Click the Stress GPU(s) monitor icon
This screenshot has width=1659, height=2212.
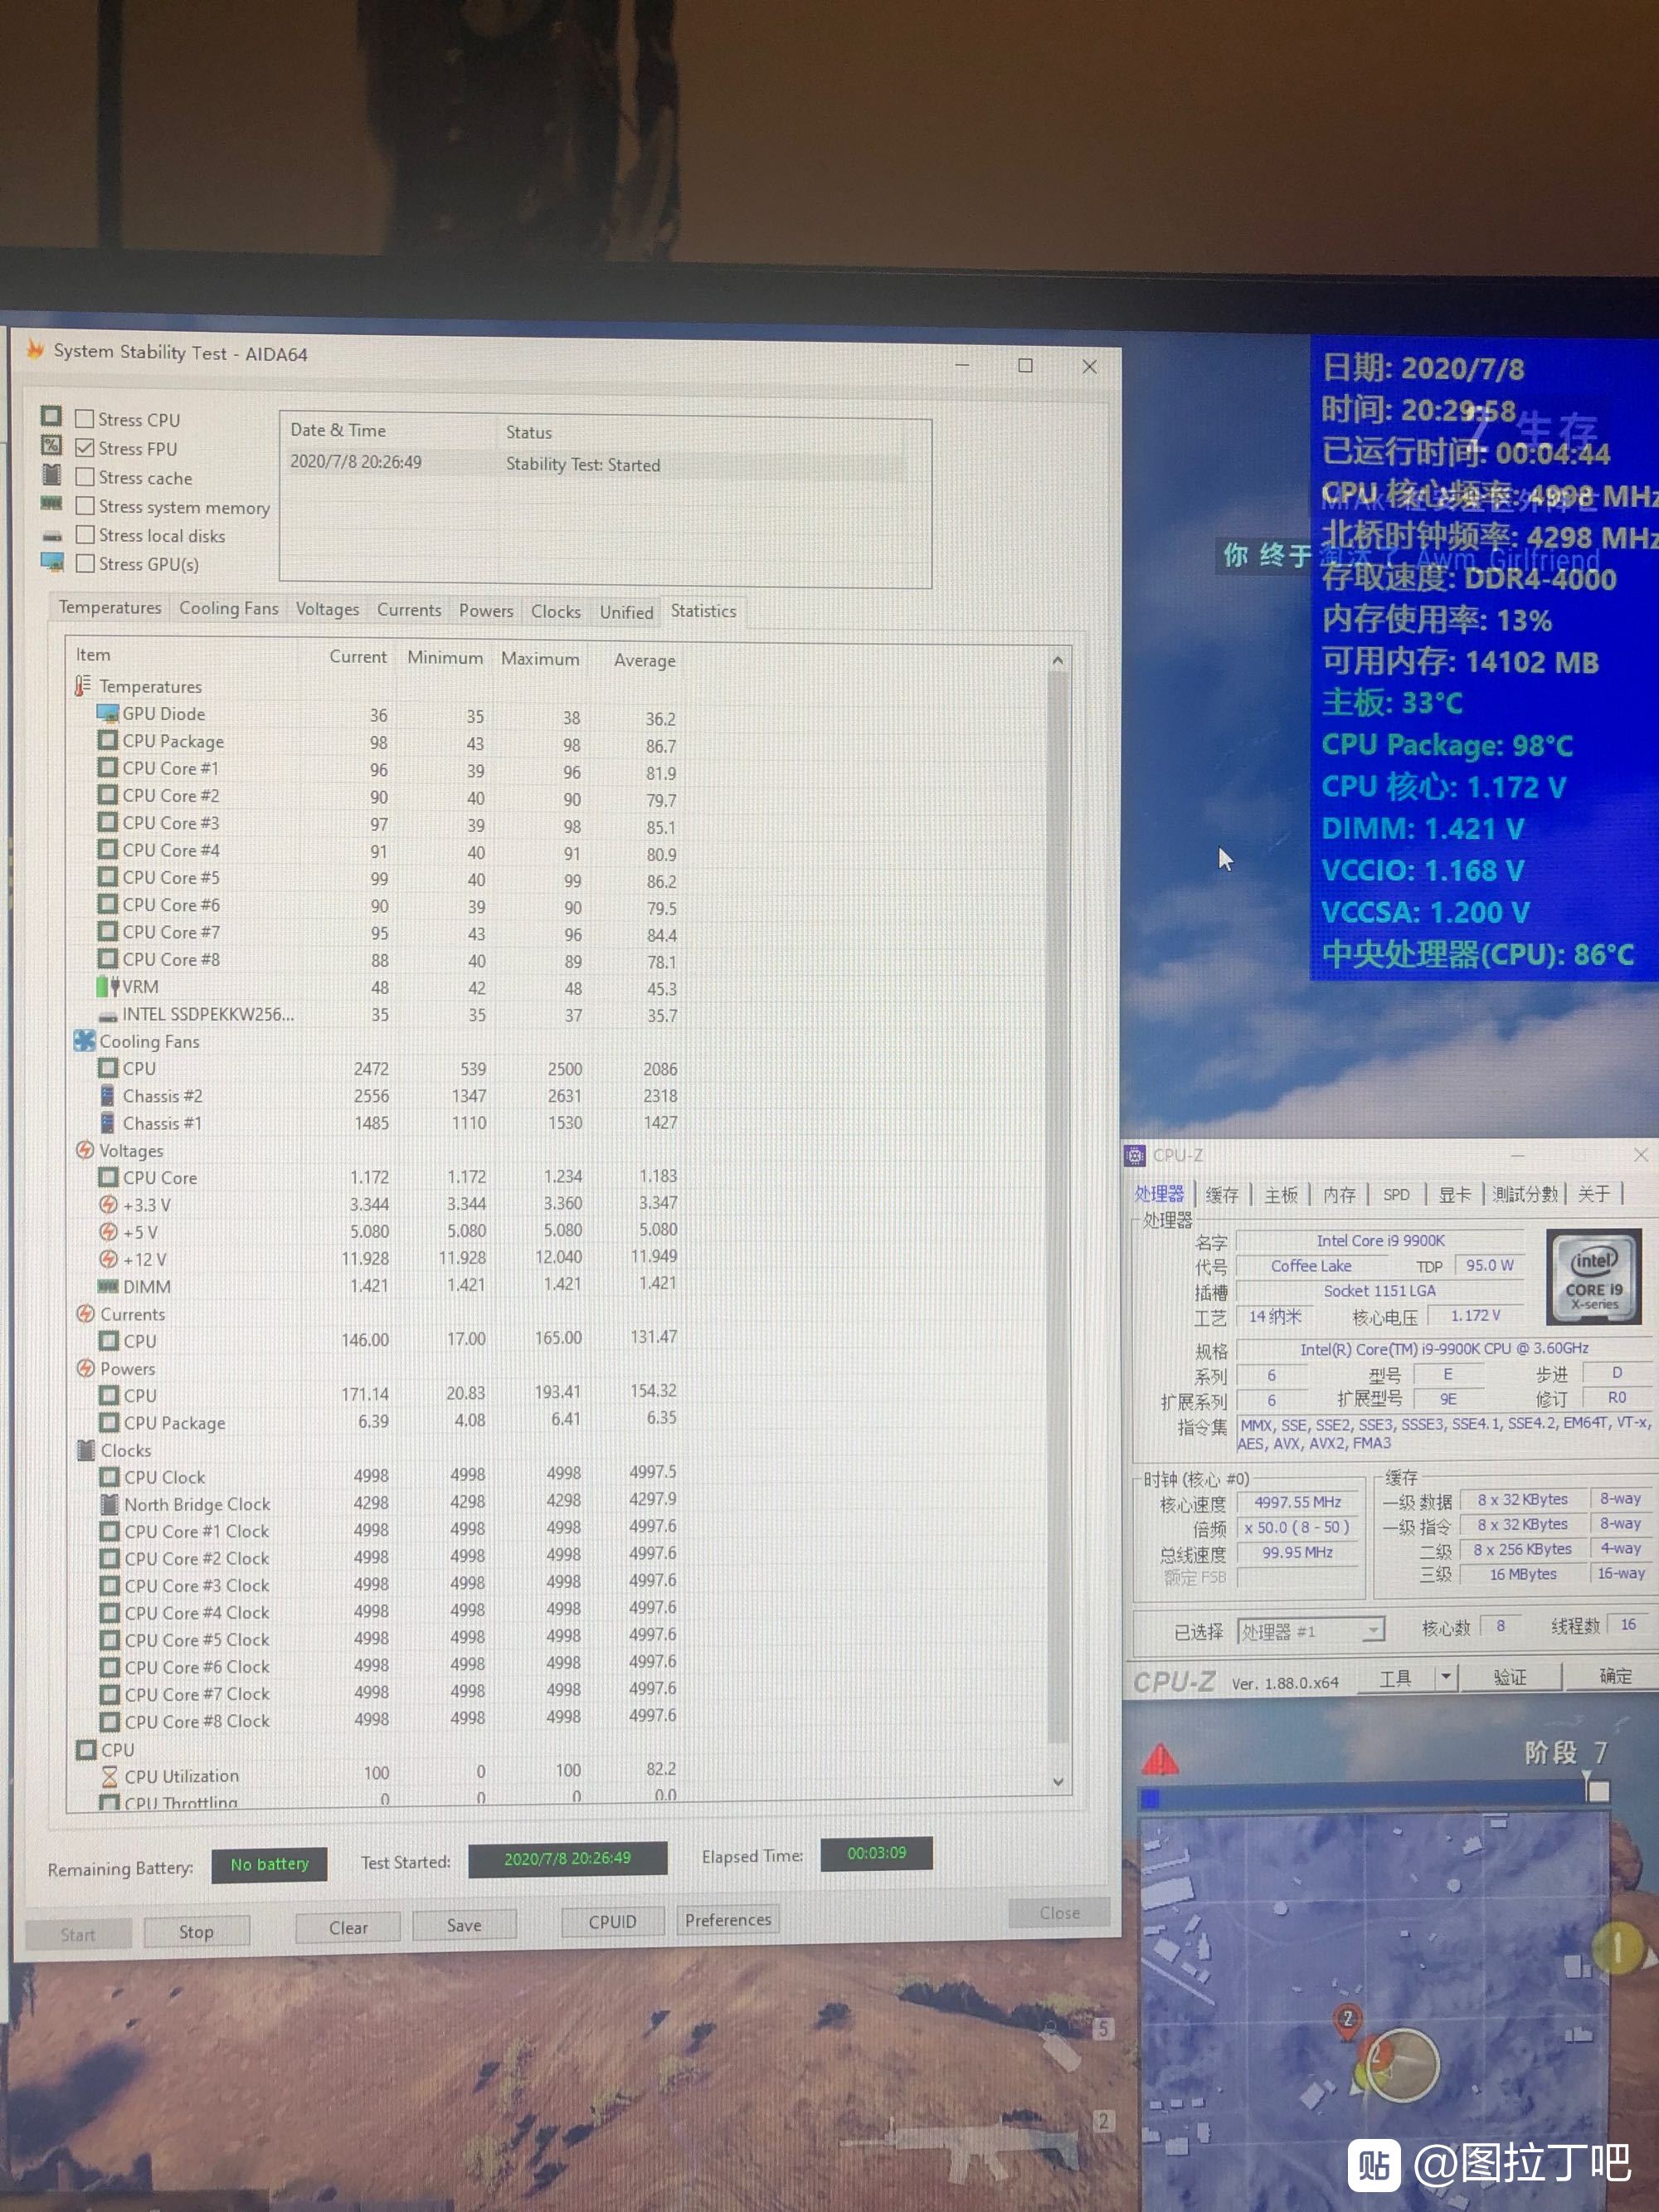pyautogui.click(x=52, y=562)
